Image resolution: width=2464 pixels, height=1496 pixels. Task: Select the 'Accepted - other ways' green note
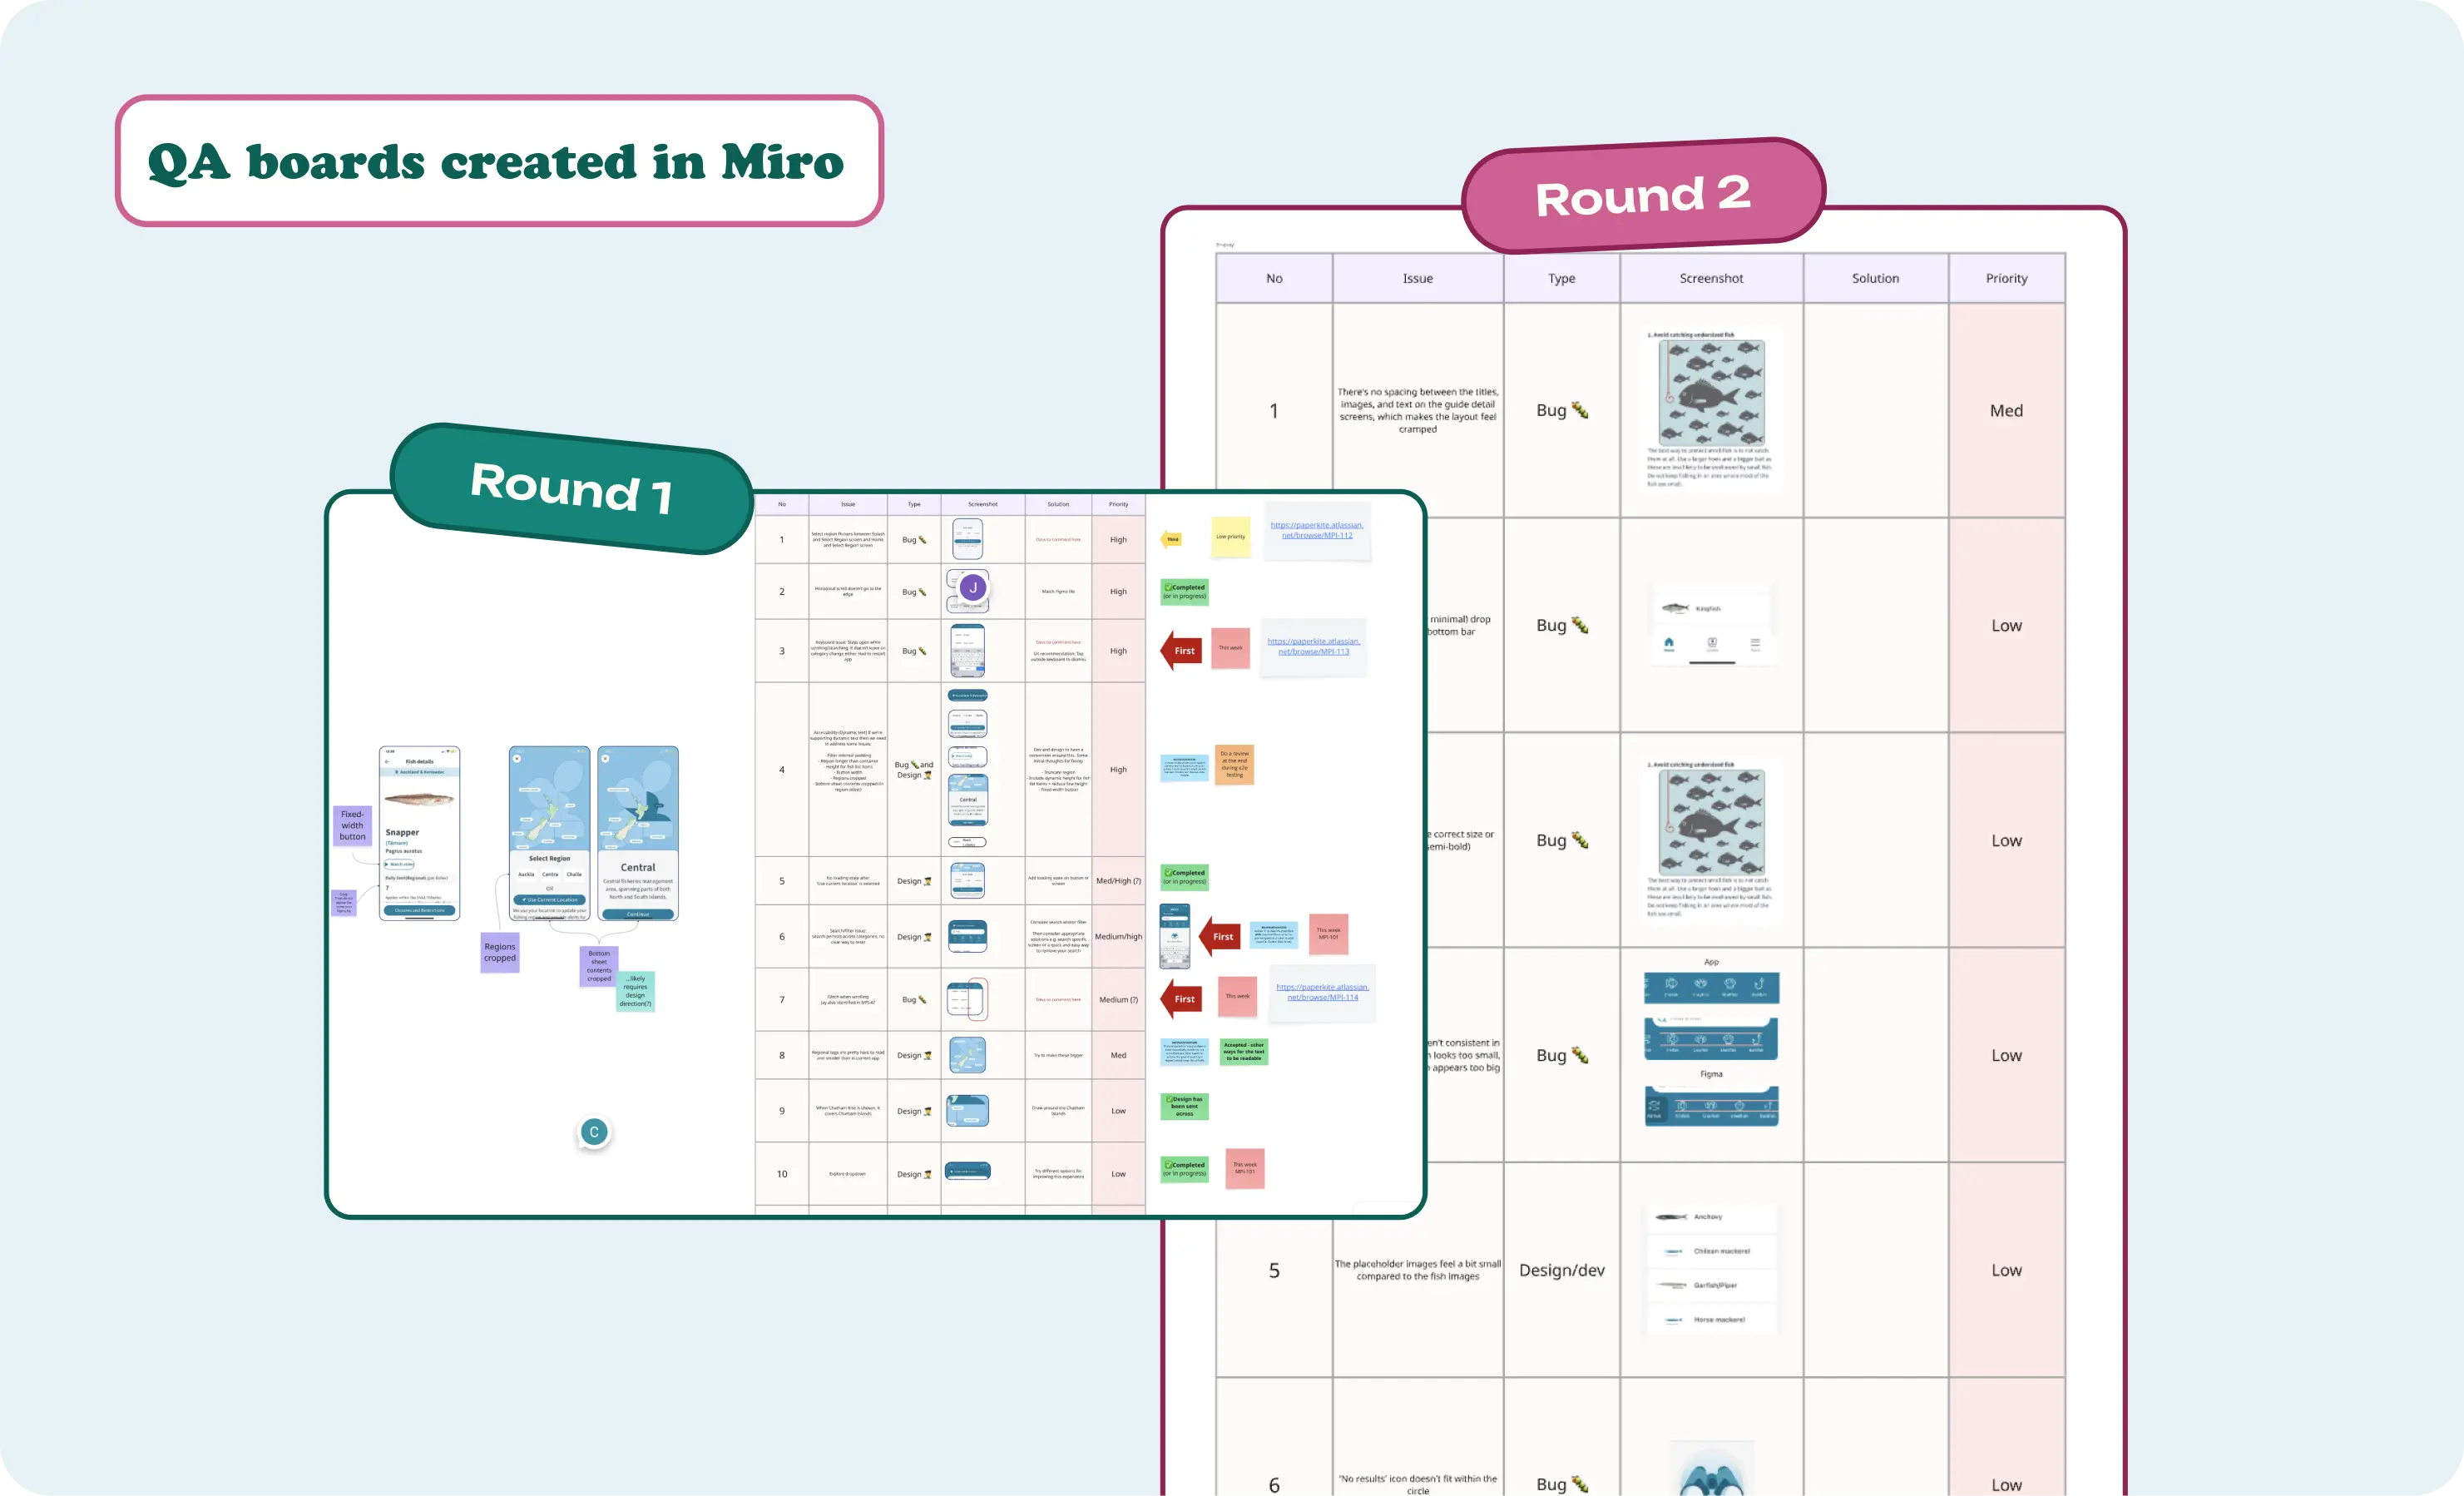point(1243,1051)
